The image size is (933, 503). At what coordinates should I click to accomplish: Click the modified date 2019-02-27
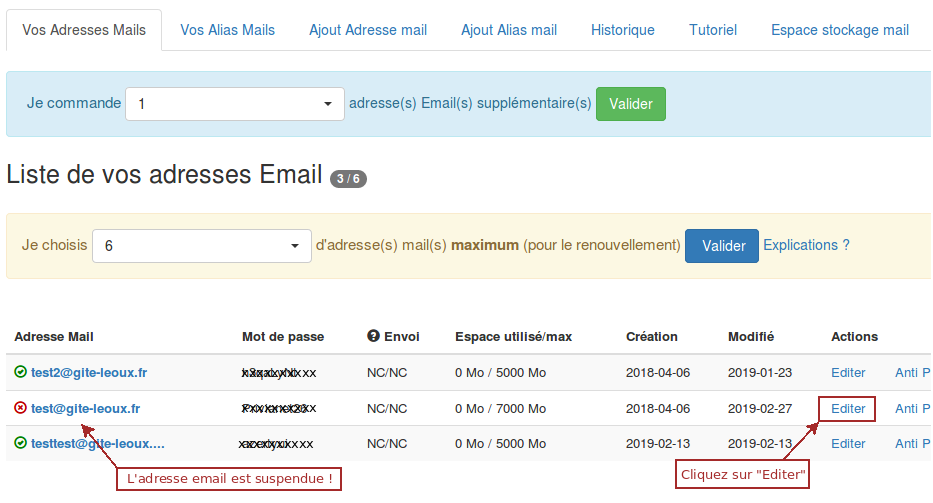760,409
